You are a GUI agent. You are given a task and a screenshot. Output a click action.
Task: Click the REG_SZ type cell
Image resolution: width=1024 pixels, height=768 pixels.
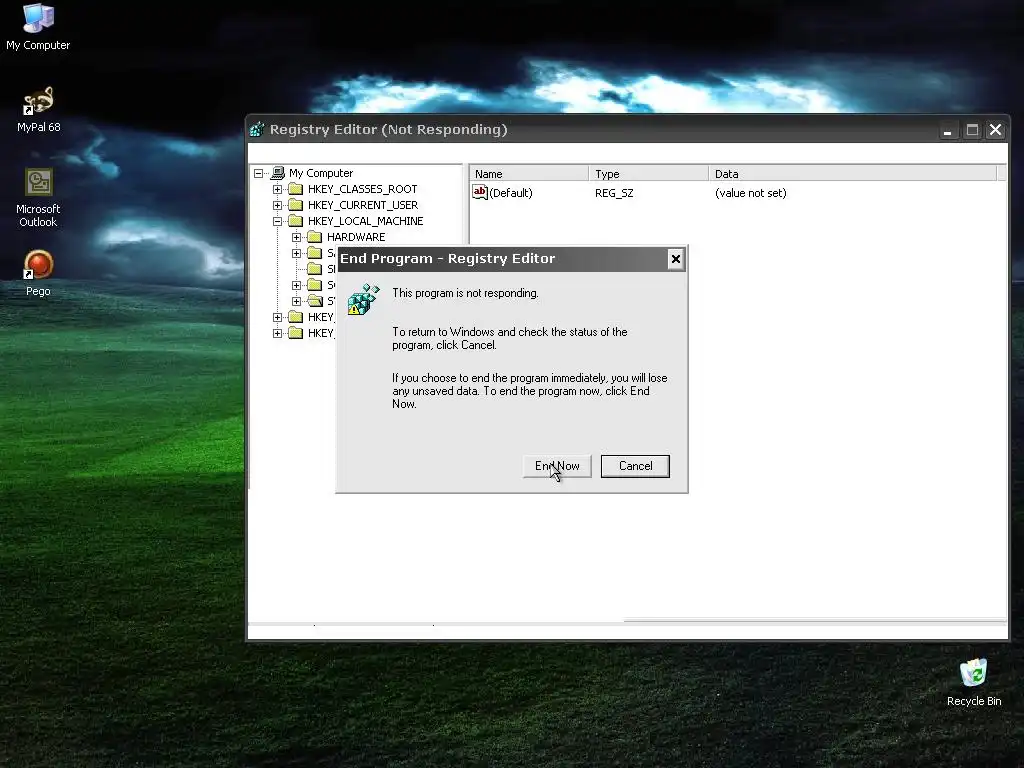click(614, 193)
